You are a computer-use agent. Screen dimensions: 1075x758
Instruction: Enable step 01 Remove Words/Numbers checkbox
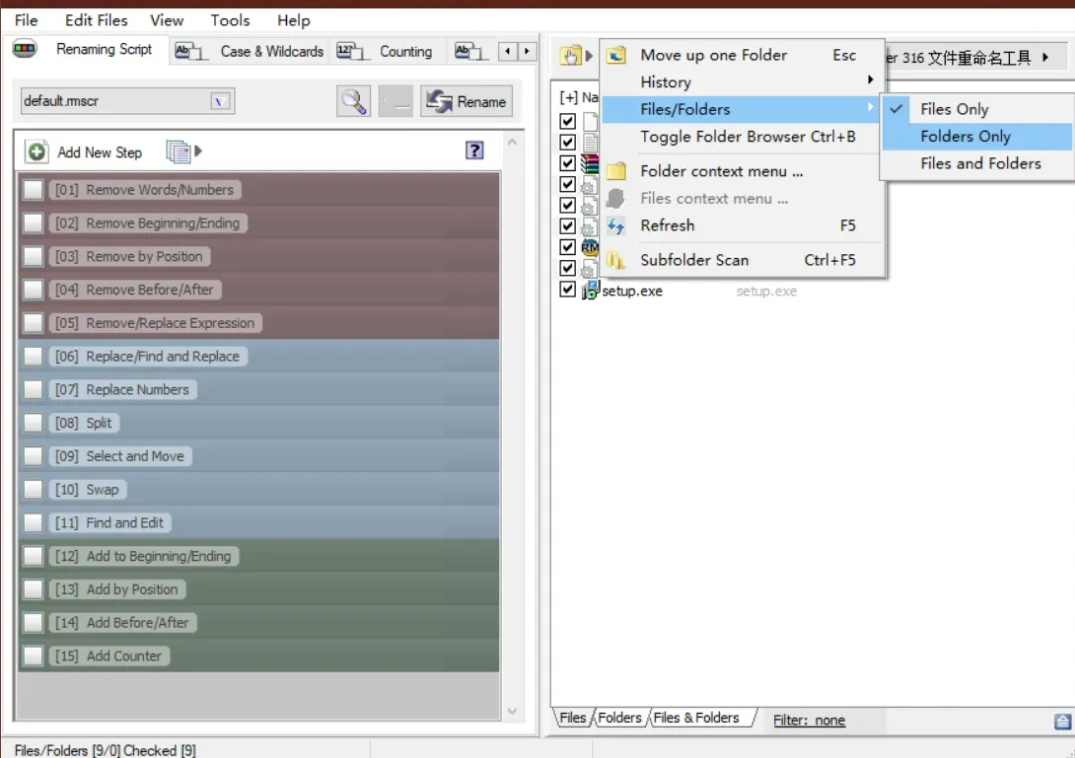(33, 190)
